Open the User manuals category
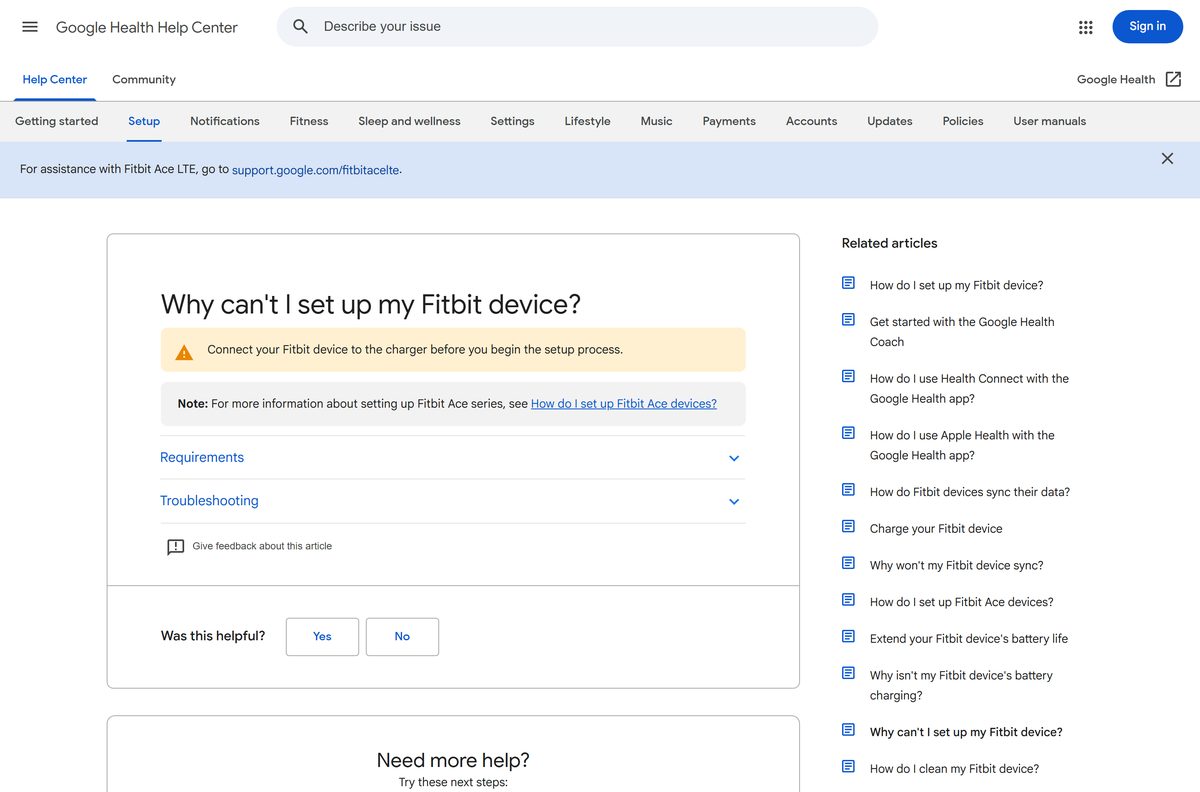 (x=1049, y=121)
